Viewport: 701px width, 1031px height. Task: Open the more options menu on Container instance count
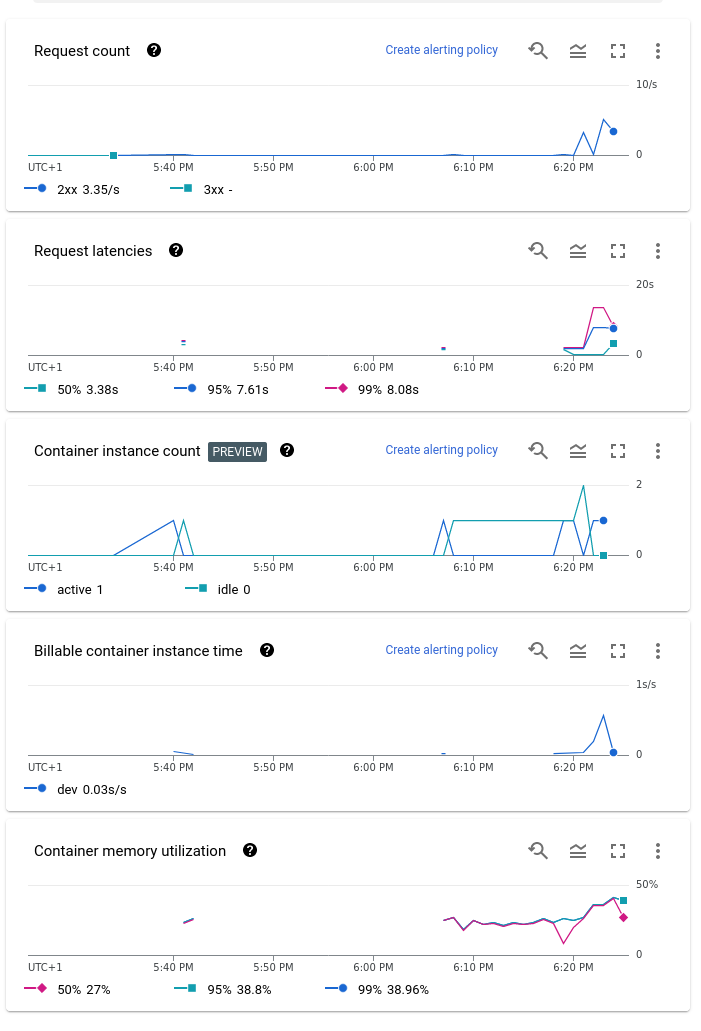pyautogui.click(x=657, y=451)
